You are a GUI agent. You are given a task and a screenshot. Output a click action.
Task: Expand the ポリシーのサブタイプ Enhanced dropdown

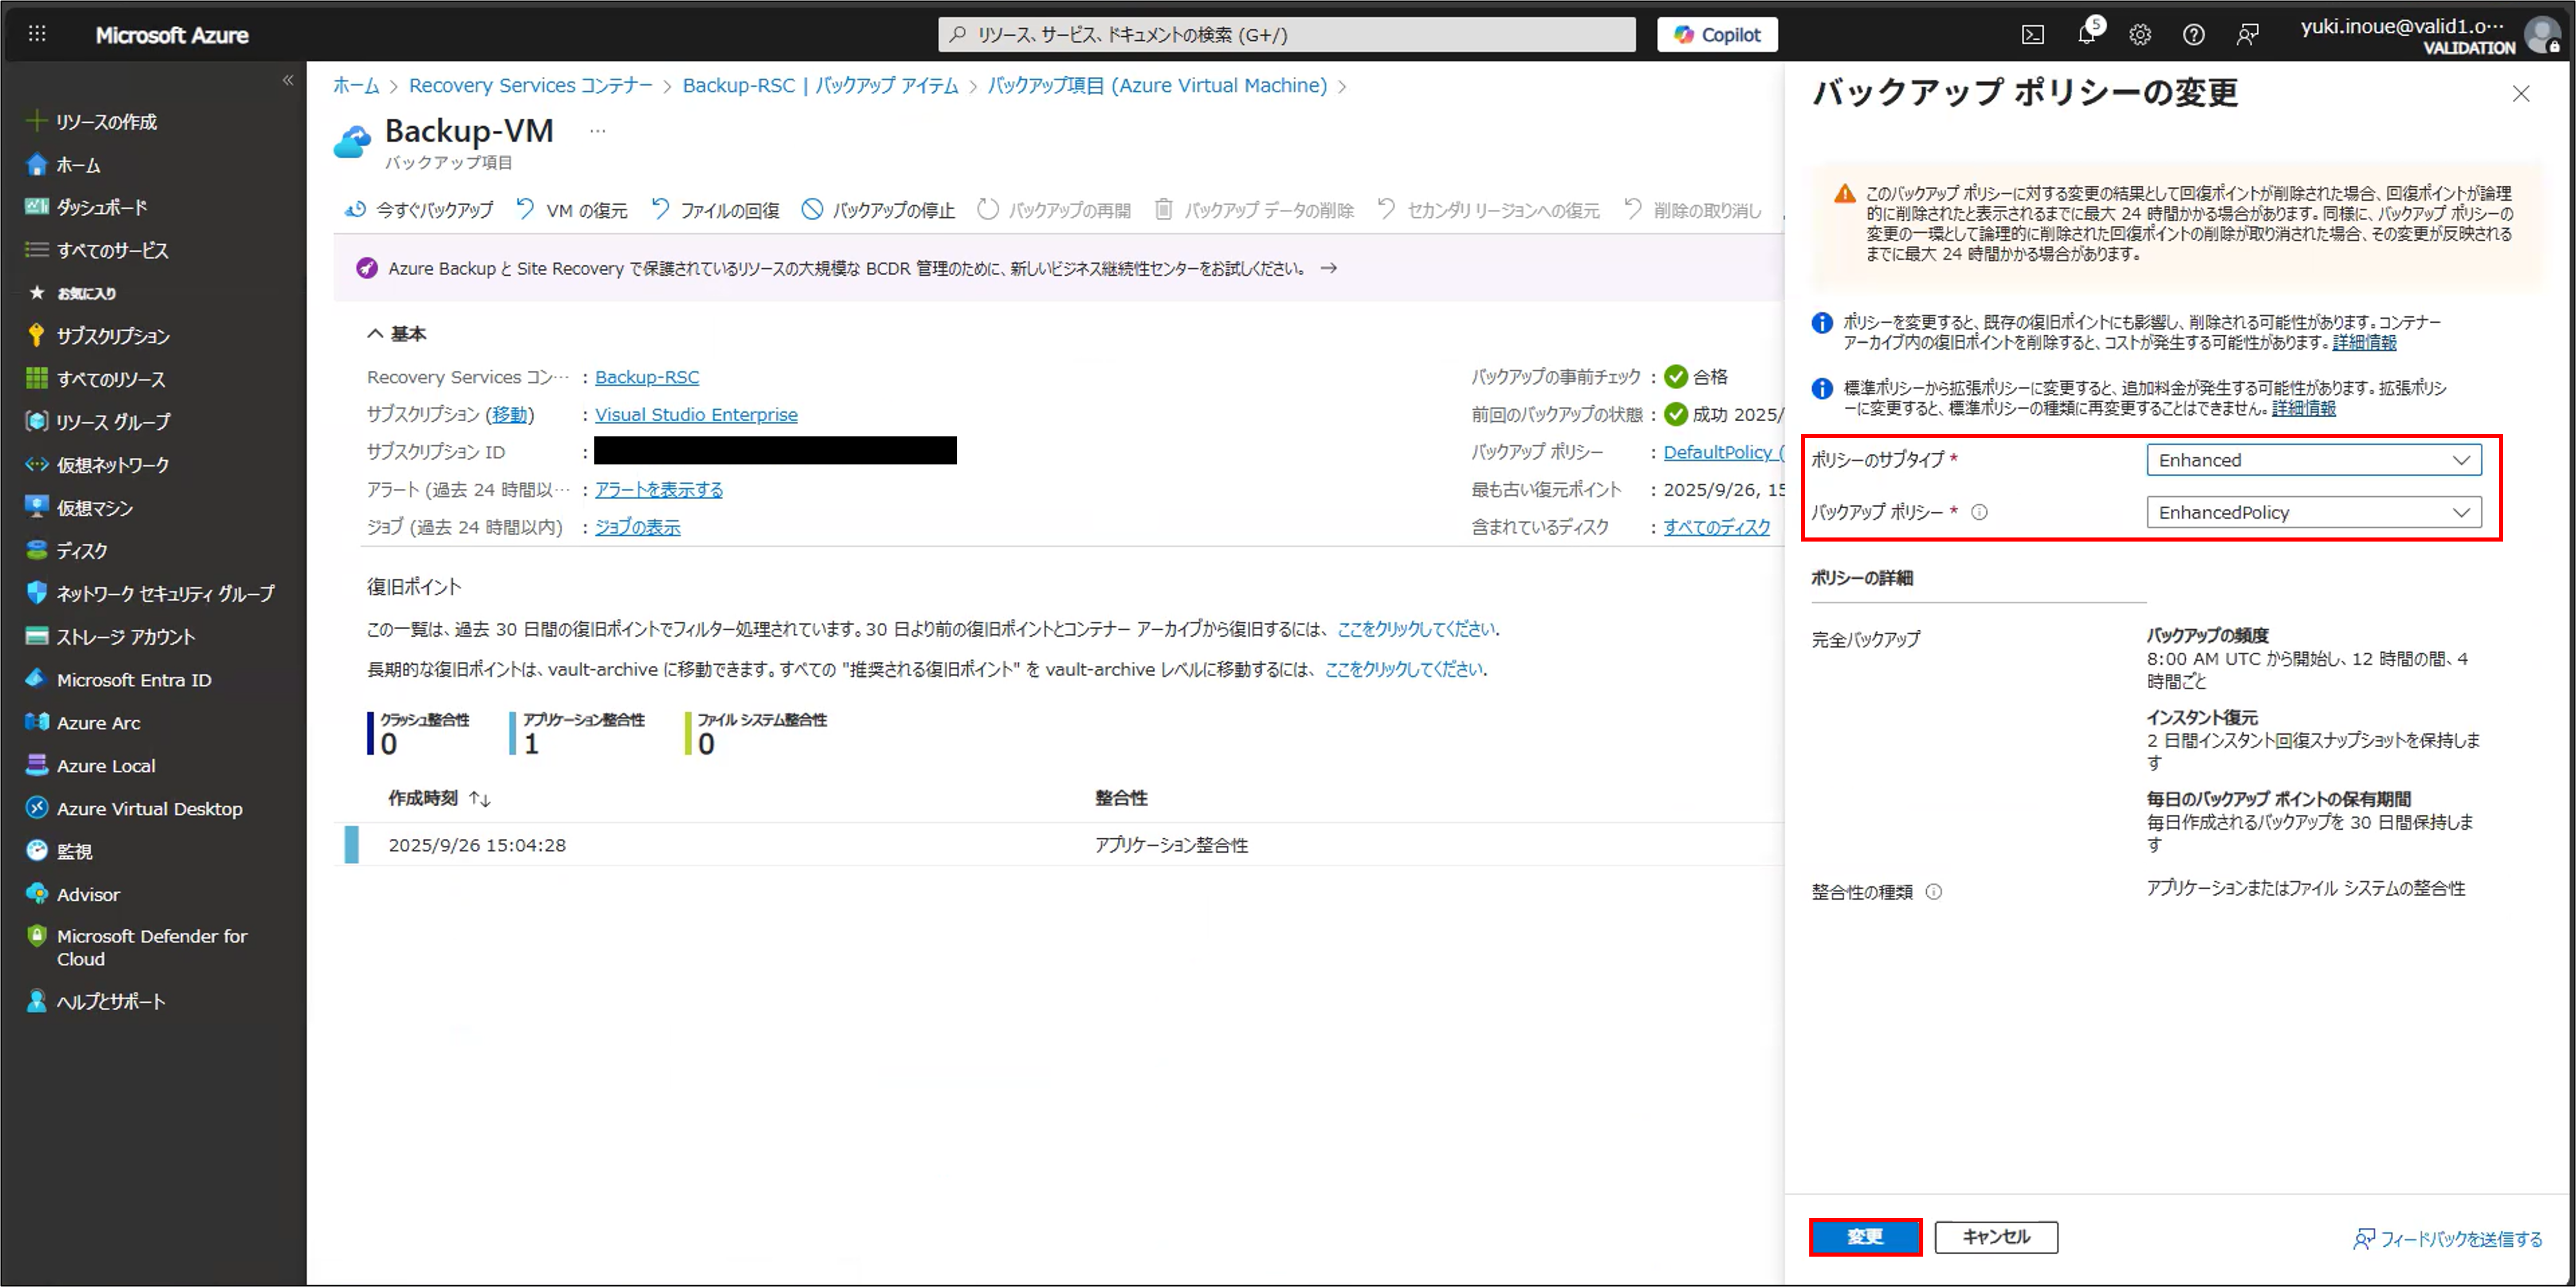[2313, 460]
